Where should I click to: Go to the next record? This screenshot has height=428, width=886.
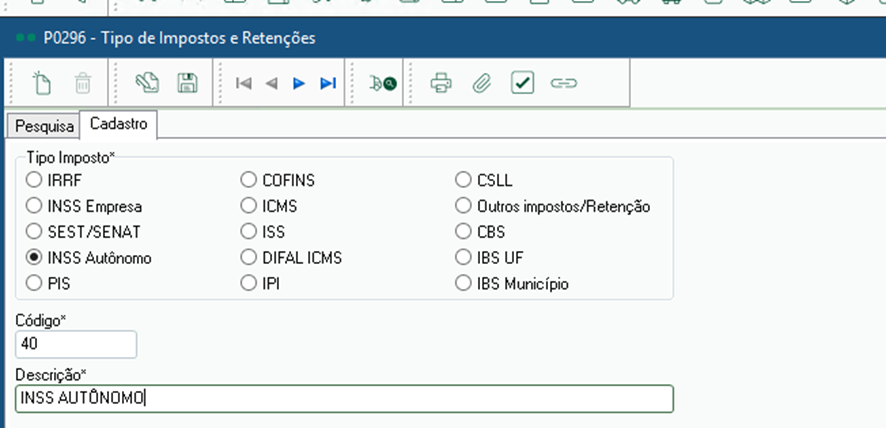click(x=299, y=84)
